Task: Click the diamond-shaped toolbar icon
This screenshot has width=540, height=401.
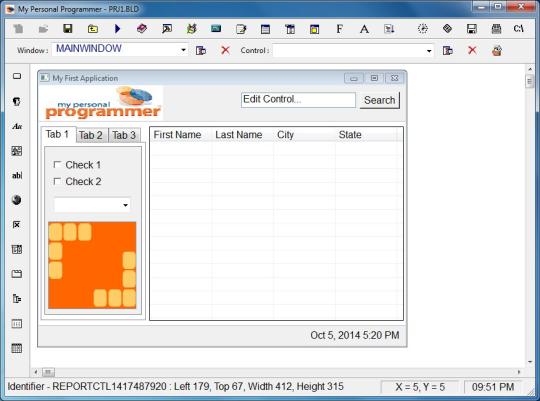Action: click(447, 29)
